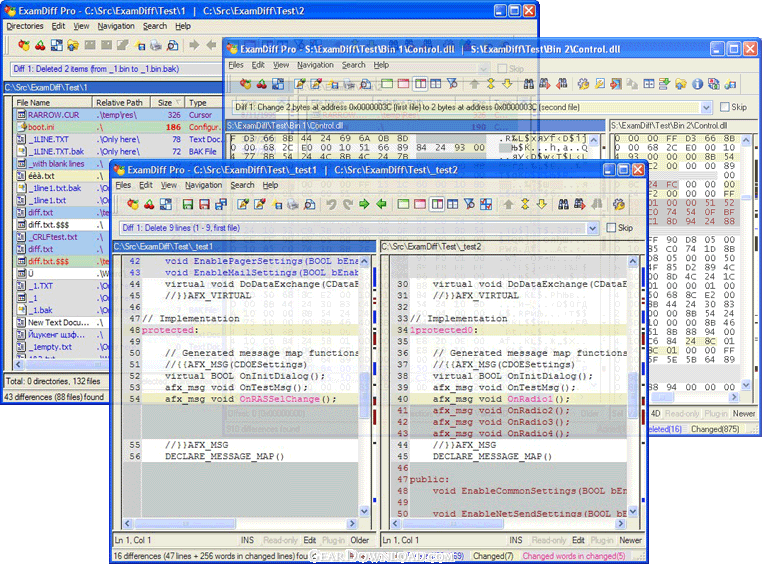Click the green right-pointing copy arrow in the _test1 window
The height and width of the screenshot is (564, 762).
(364, 205)
